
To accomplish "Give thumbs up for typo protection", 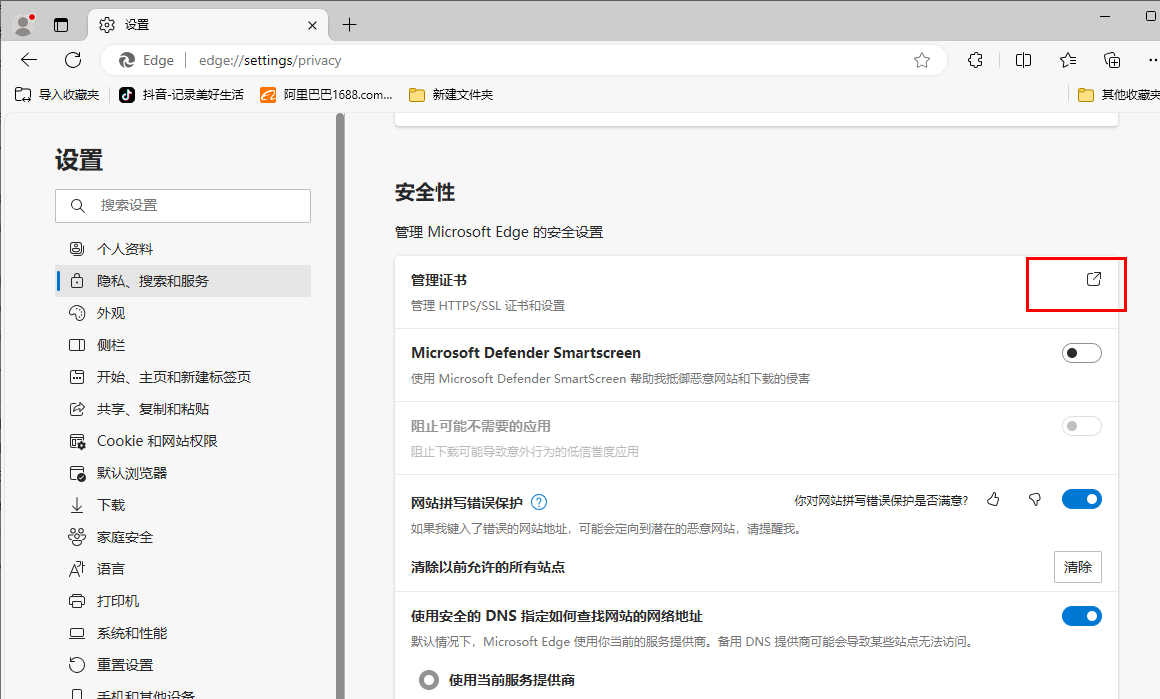I will 994,500.
